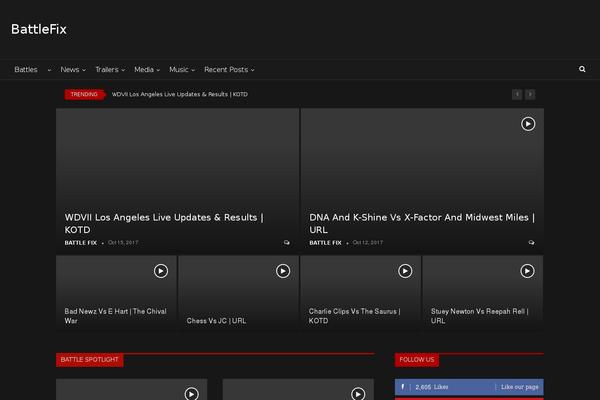
Task: Play icon on Bad Newz Vs E Hart card
Action: pos(161,271)
